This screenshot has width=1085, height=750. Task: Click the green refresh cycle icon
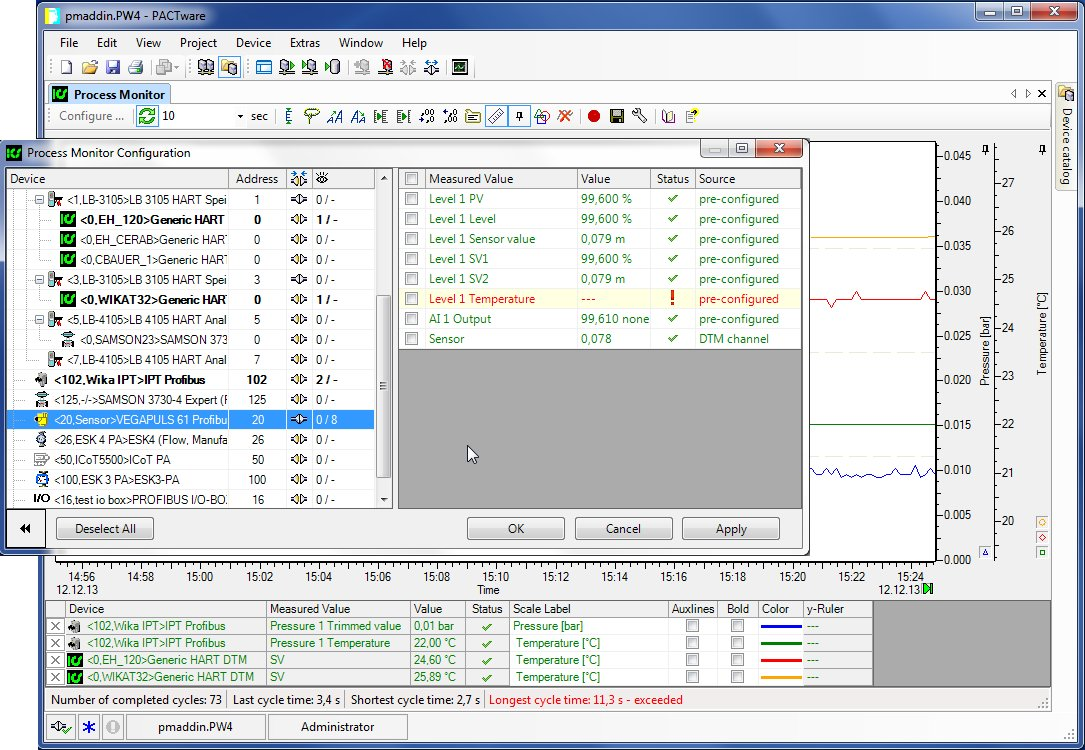point(147,116)
